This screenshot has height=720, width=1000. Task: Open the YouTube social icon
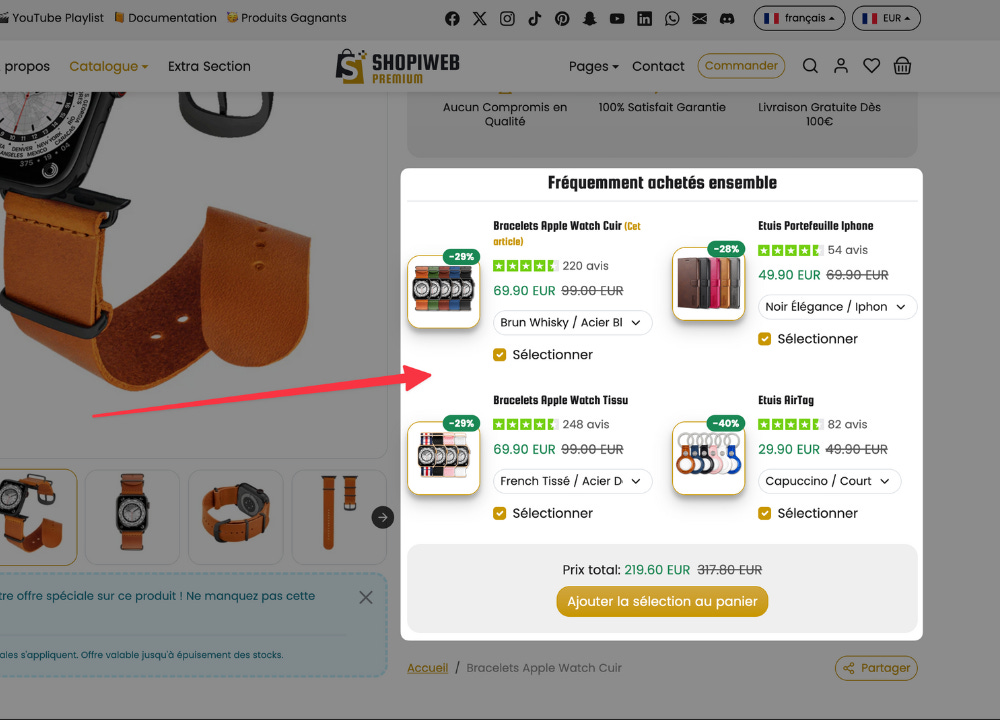(617, 18)
